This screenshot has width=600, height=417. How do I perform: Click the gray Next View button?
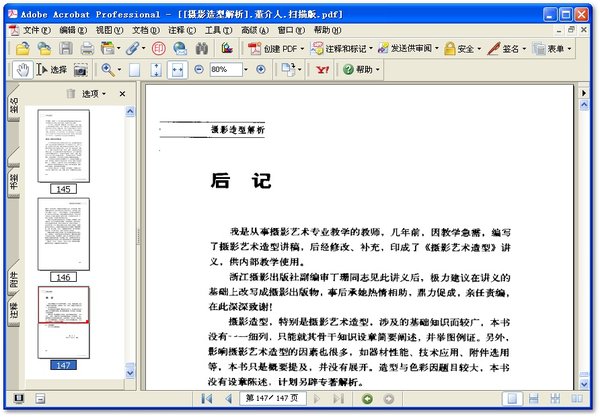point(389,399)
